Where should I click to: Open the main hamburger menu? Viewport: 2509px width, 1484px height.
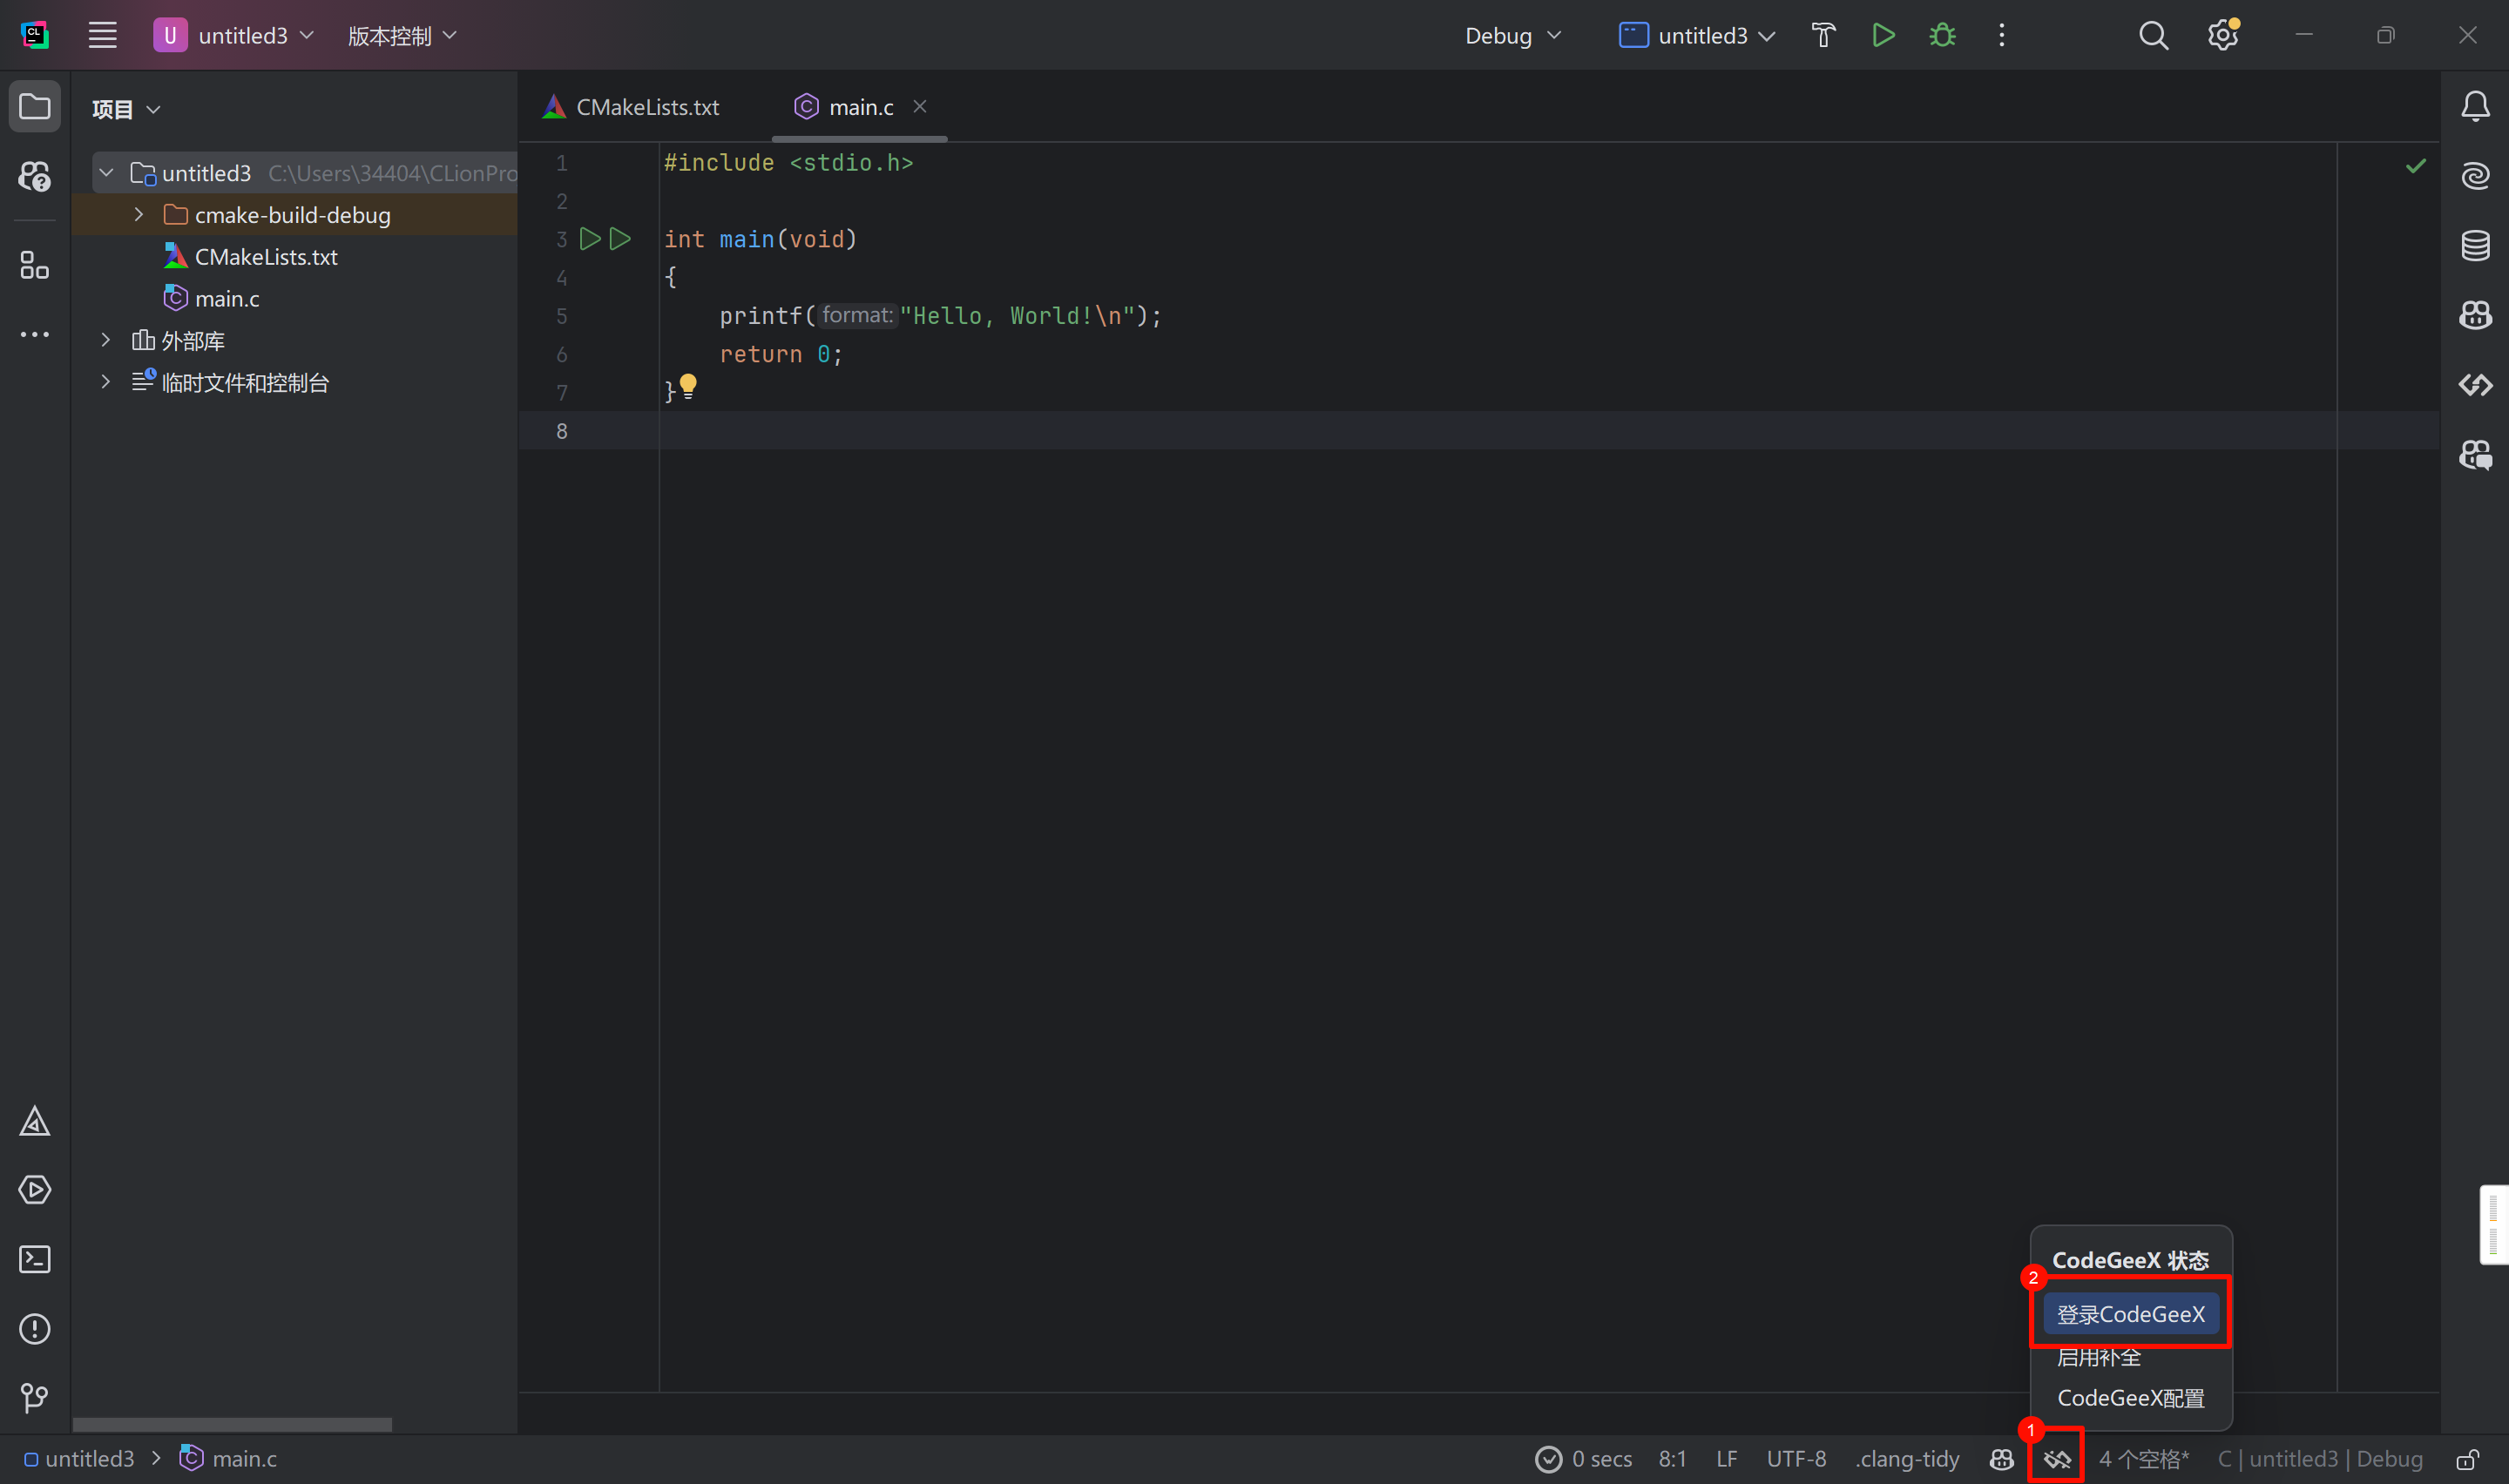[x=102, y=35]
